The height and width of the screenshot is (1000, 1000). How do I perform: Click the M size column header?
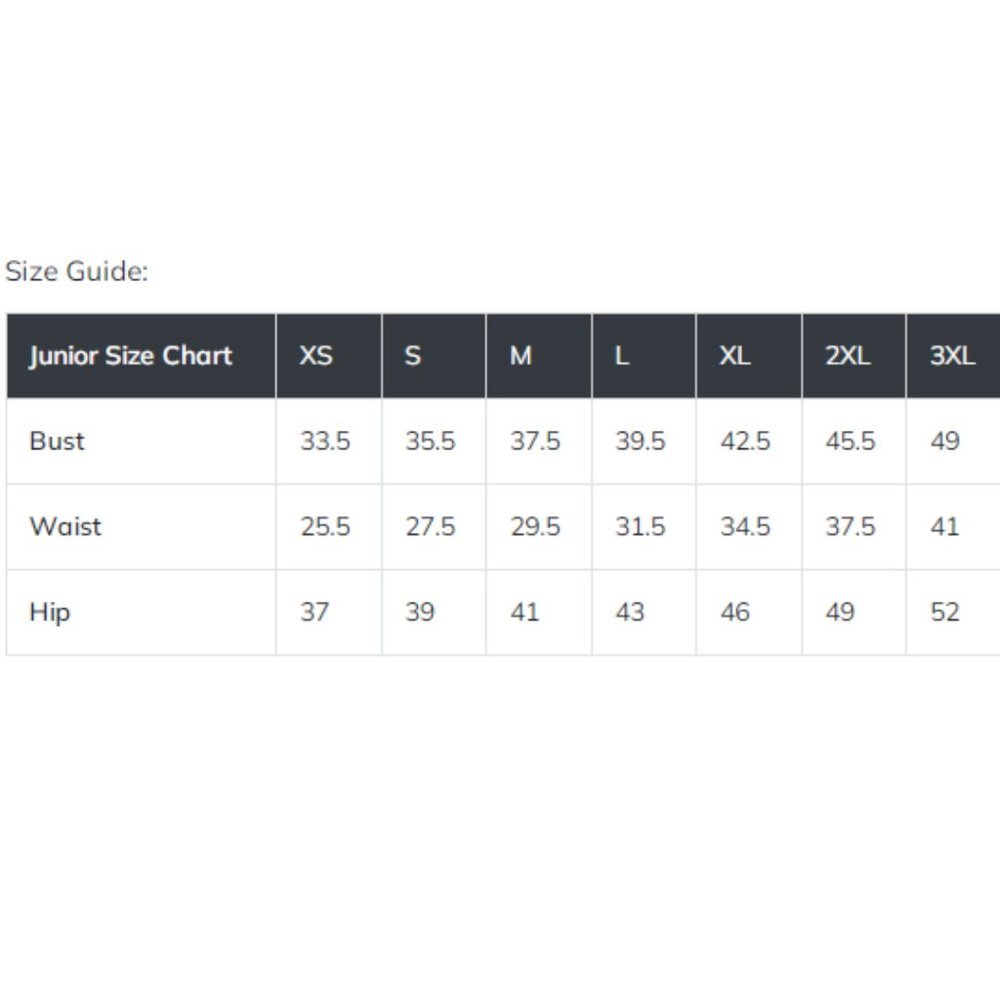click(x=539, y=356)
